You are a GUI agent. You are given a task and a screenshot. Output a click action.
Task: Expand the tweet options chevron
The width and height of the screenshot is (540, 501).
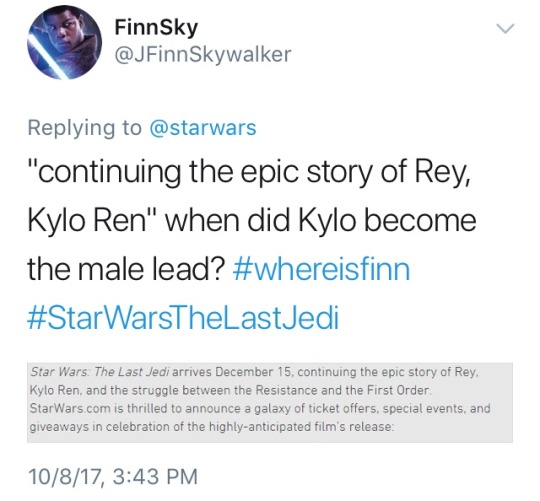(505, 28)
